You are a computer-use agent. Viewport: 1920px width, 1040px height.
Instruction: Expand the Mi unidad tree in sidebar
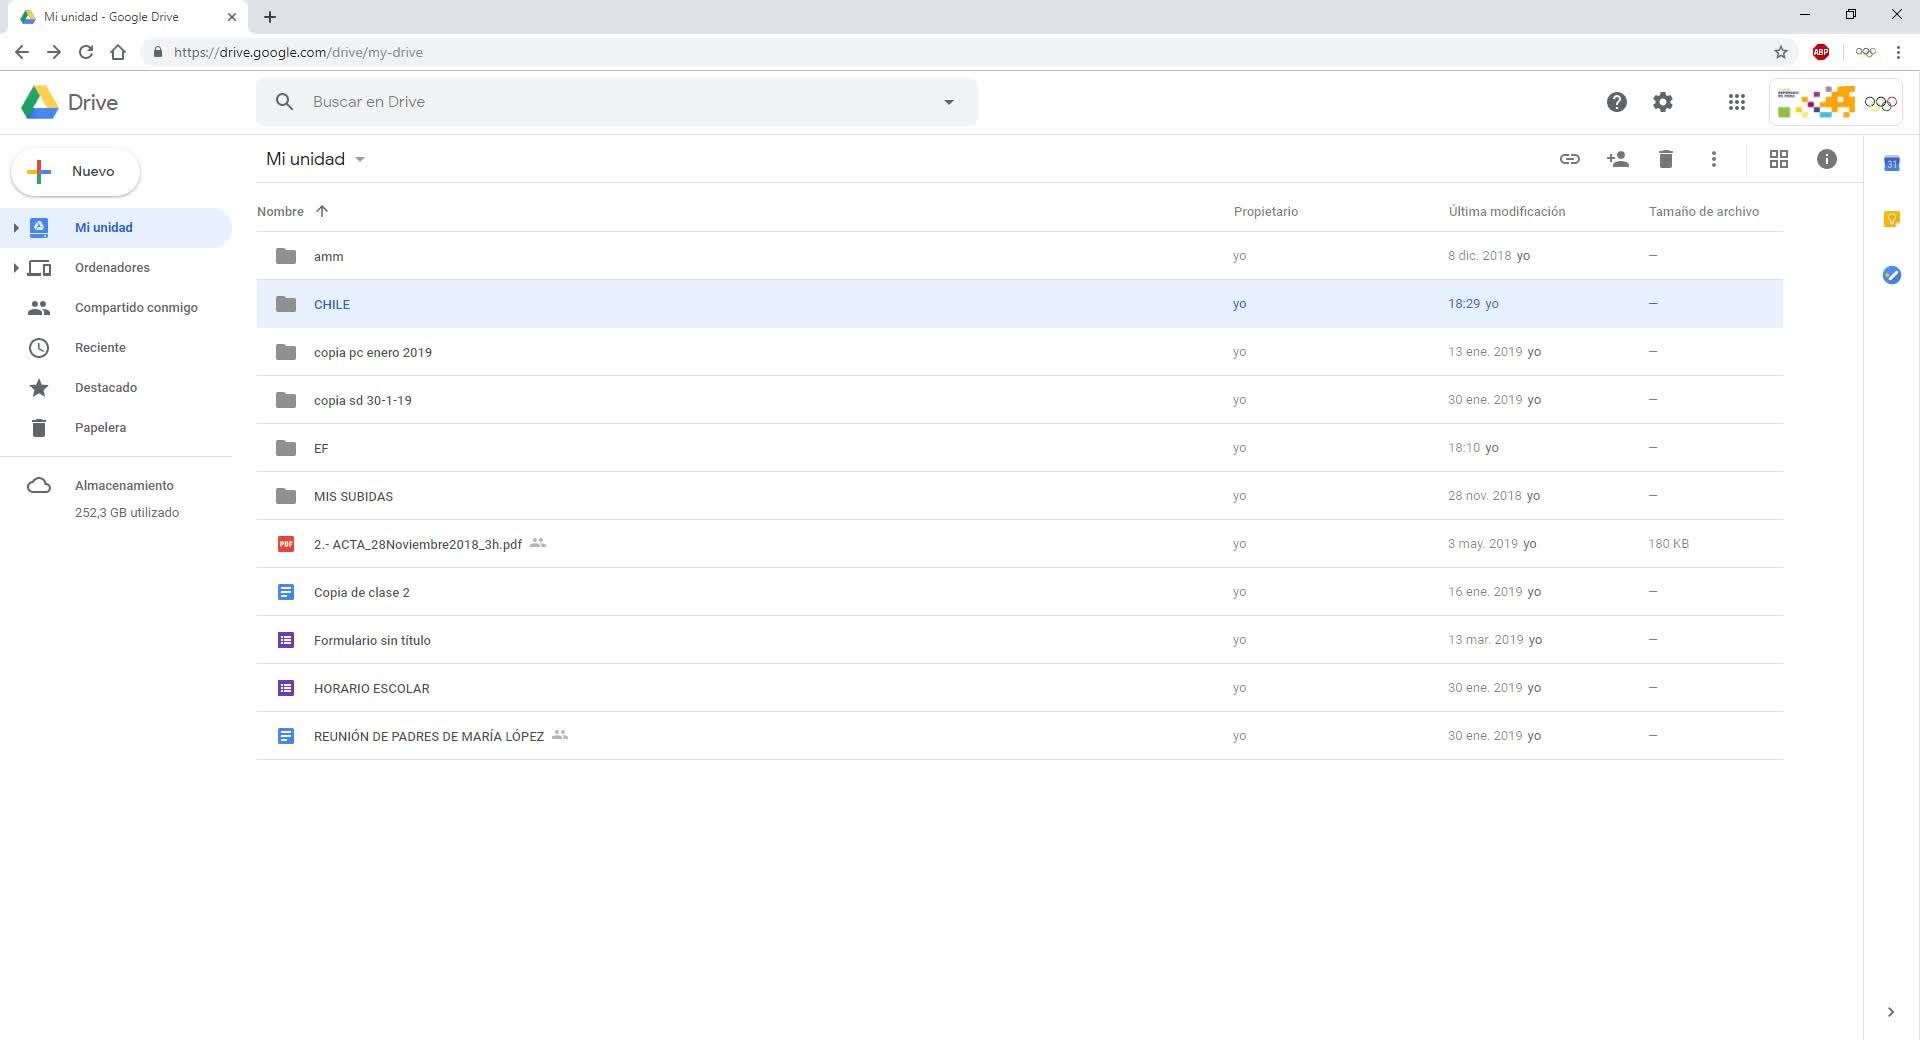pyautogui.click(x=16, y=228)
